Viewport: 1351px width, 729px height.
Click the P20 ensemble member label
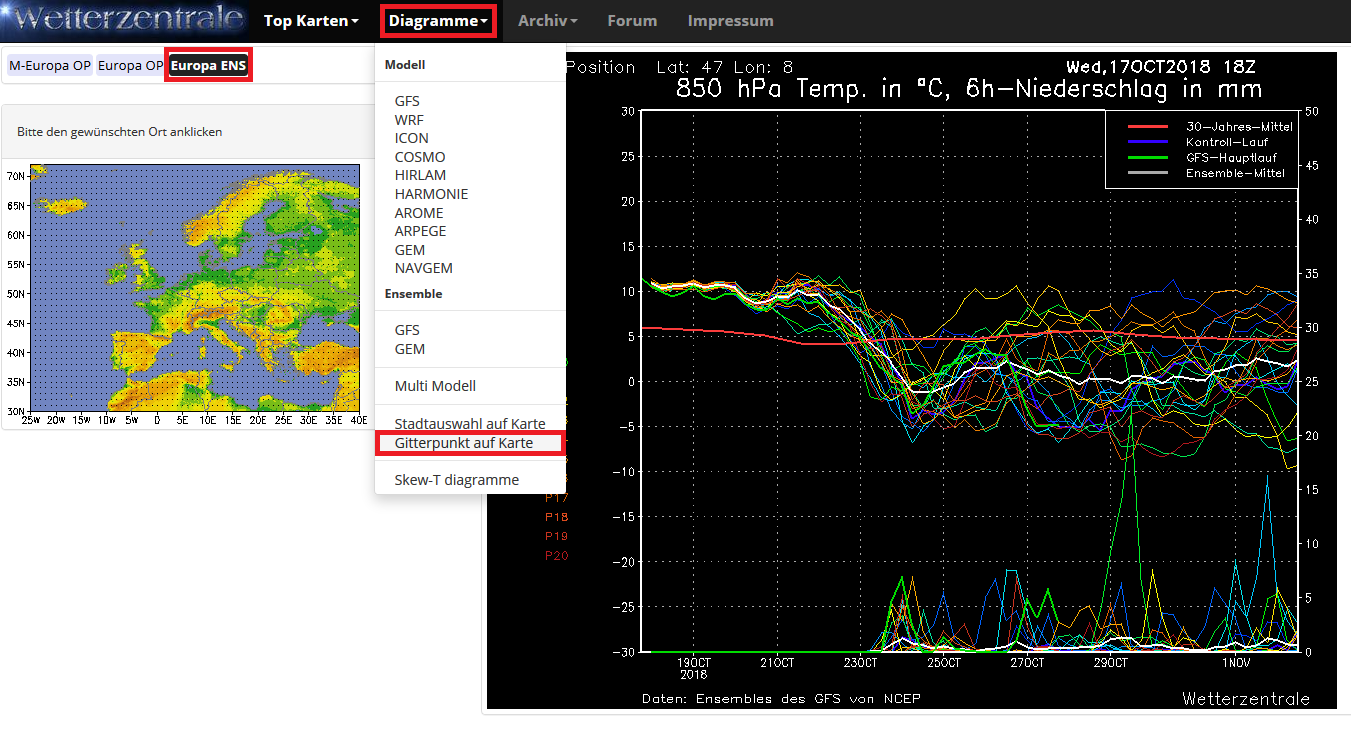click(x=557, y=555)
